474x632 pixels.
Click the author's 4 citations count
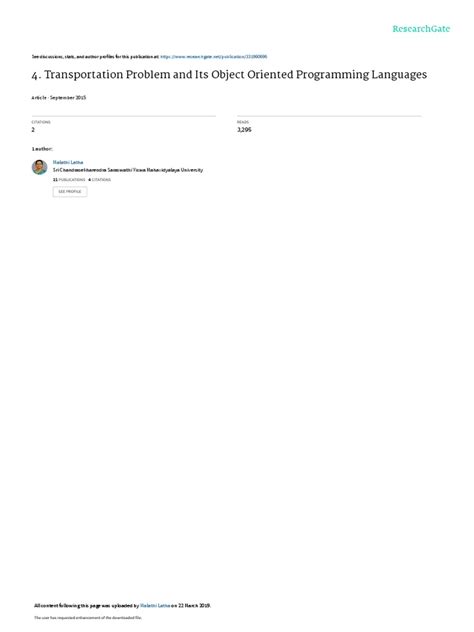pos(99,180)
